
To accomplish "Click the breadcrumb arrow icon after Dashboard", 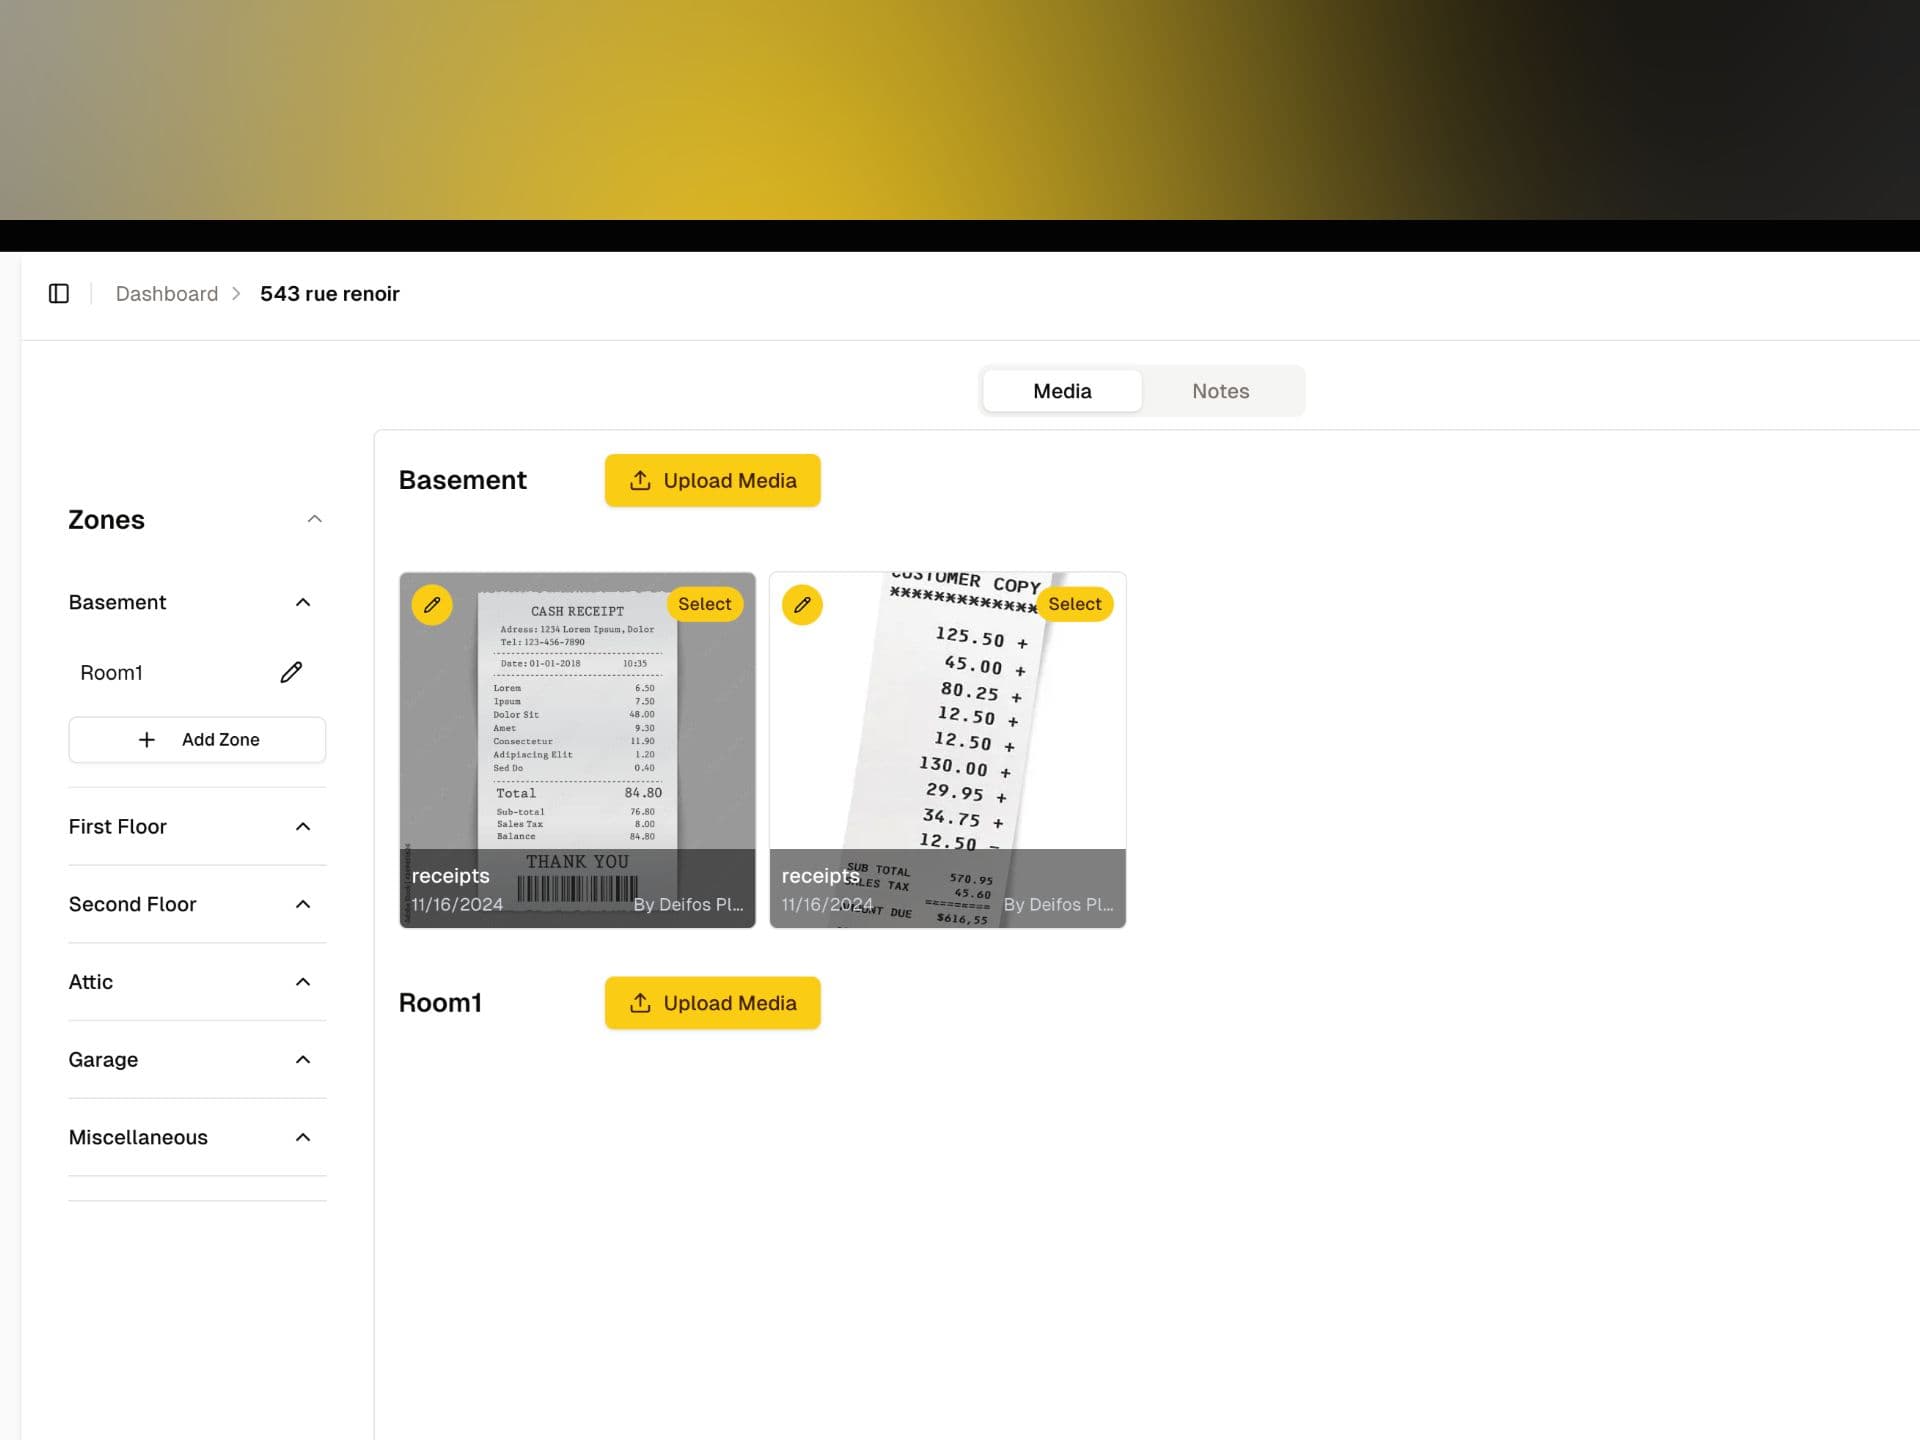I will click(x=239, y=293).
